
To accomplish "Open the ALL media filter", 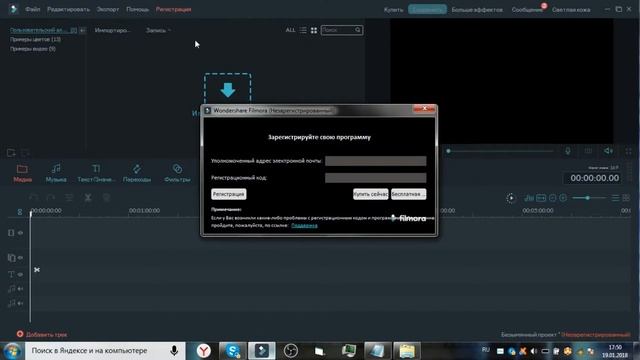I will coord(290,30).
